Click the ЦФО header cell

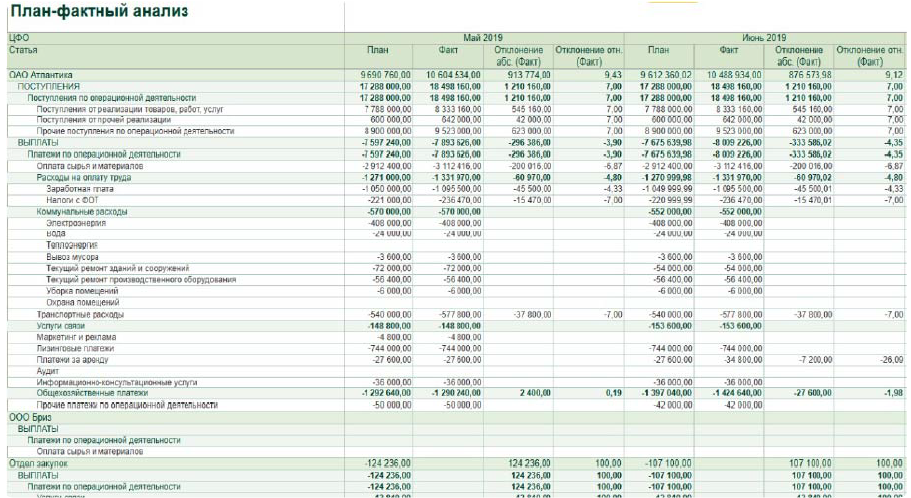[x=18, y=38]
